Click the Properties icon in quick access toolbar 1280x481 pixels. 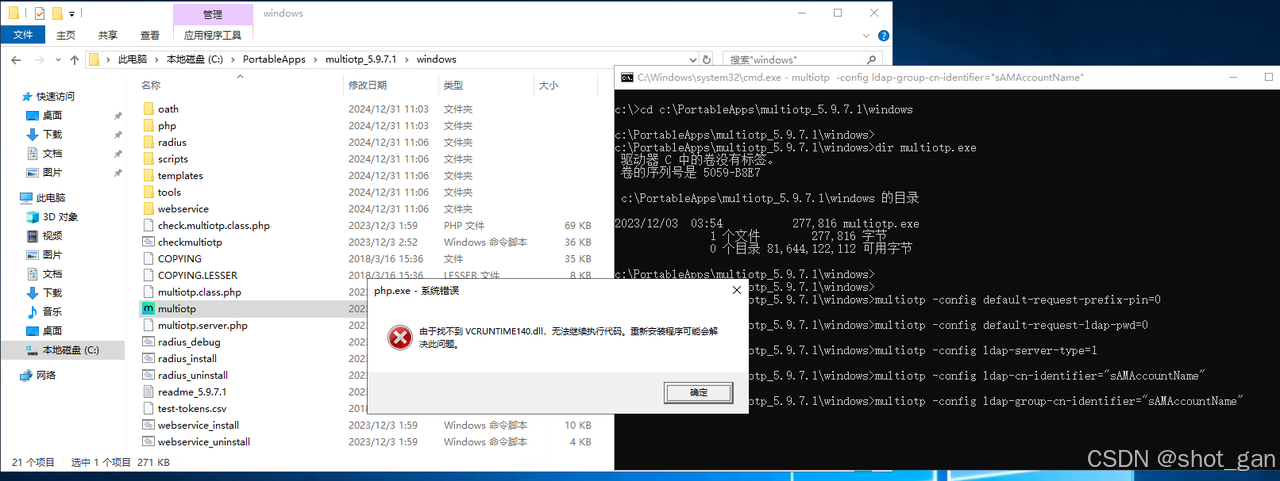pos(39,14)
